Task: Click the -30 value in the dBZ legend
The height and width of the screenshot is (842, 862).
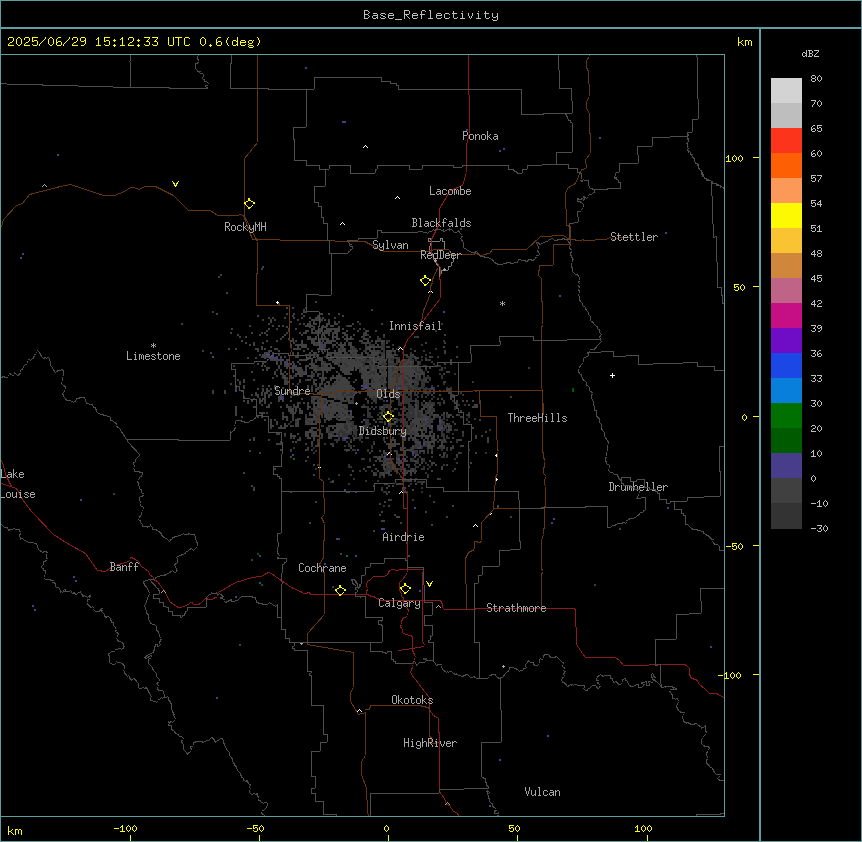Action: pyautogui.click(x=819, y=528)
